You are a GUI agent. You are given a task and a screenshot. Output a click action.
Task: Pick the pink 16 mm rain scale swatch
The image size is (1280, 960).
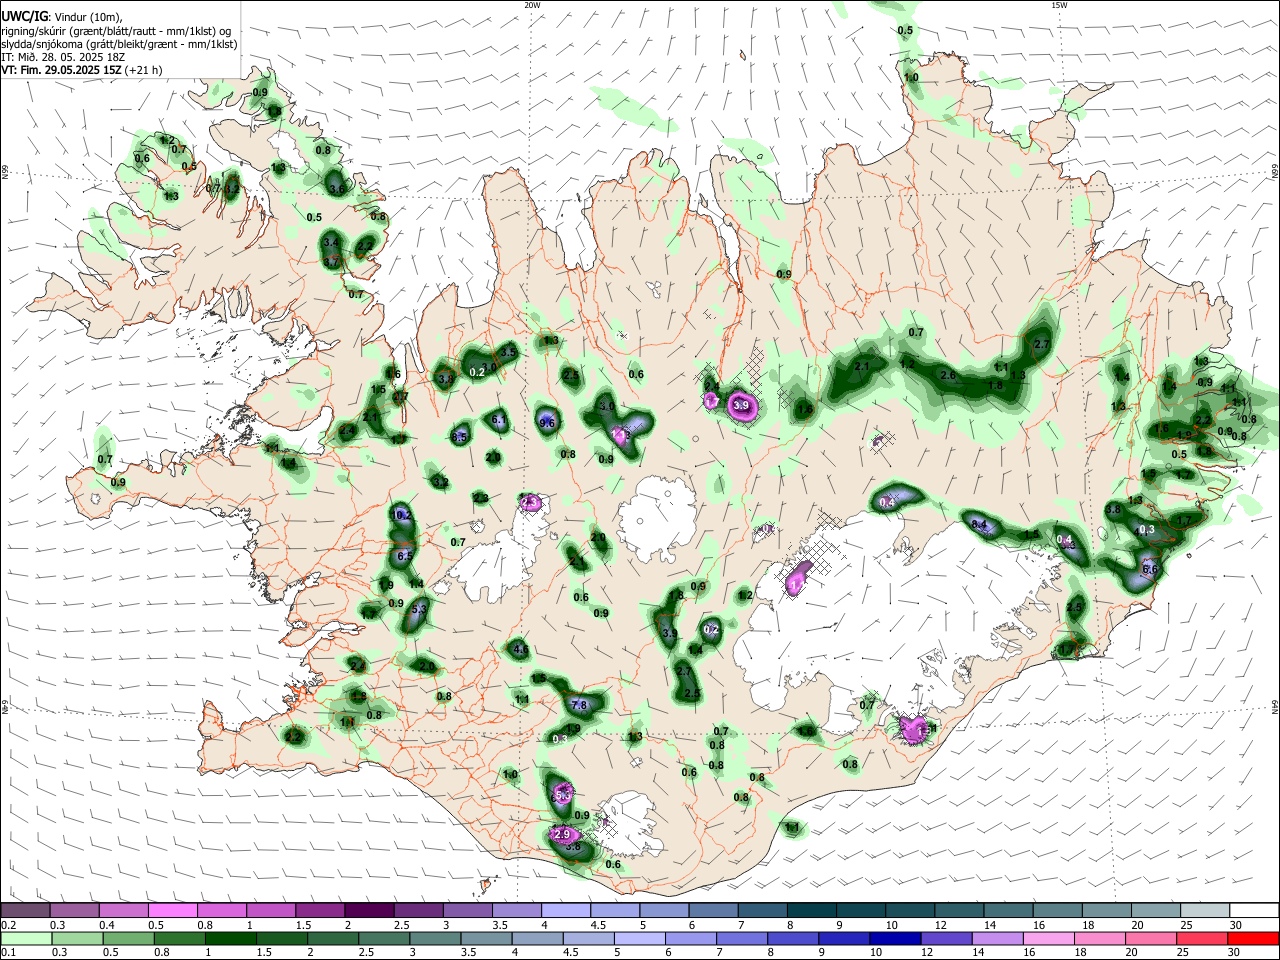[x=1048, y=938]
